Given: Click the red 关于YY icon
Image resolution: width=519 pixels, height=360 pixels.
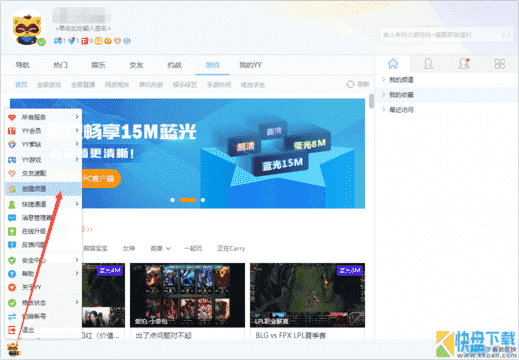Looking at the screenshot, I should pyautogui.click(x=12, y=287).
